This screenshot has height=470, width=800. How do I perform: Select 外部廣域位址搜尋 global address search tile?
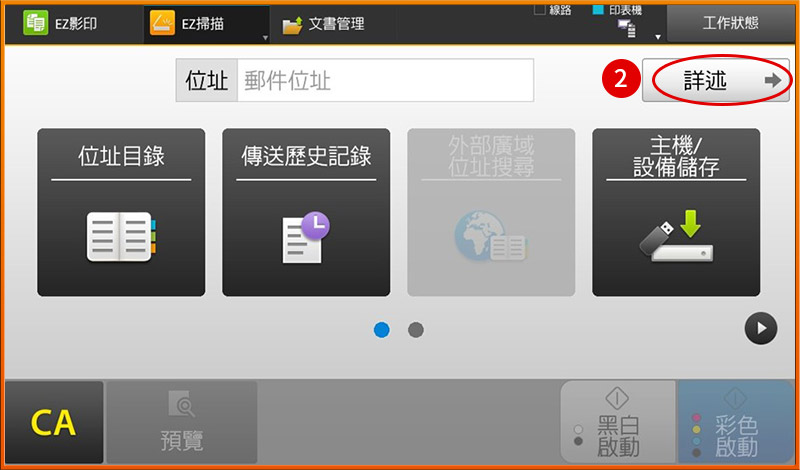(491, 212)
